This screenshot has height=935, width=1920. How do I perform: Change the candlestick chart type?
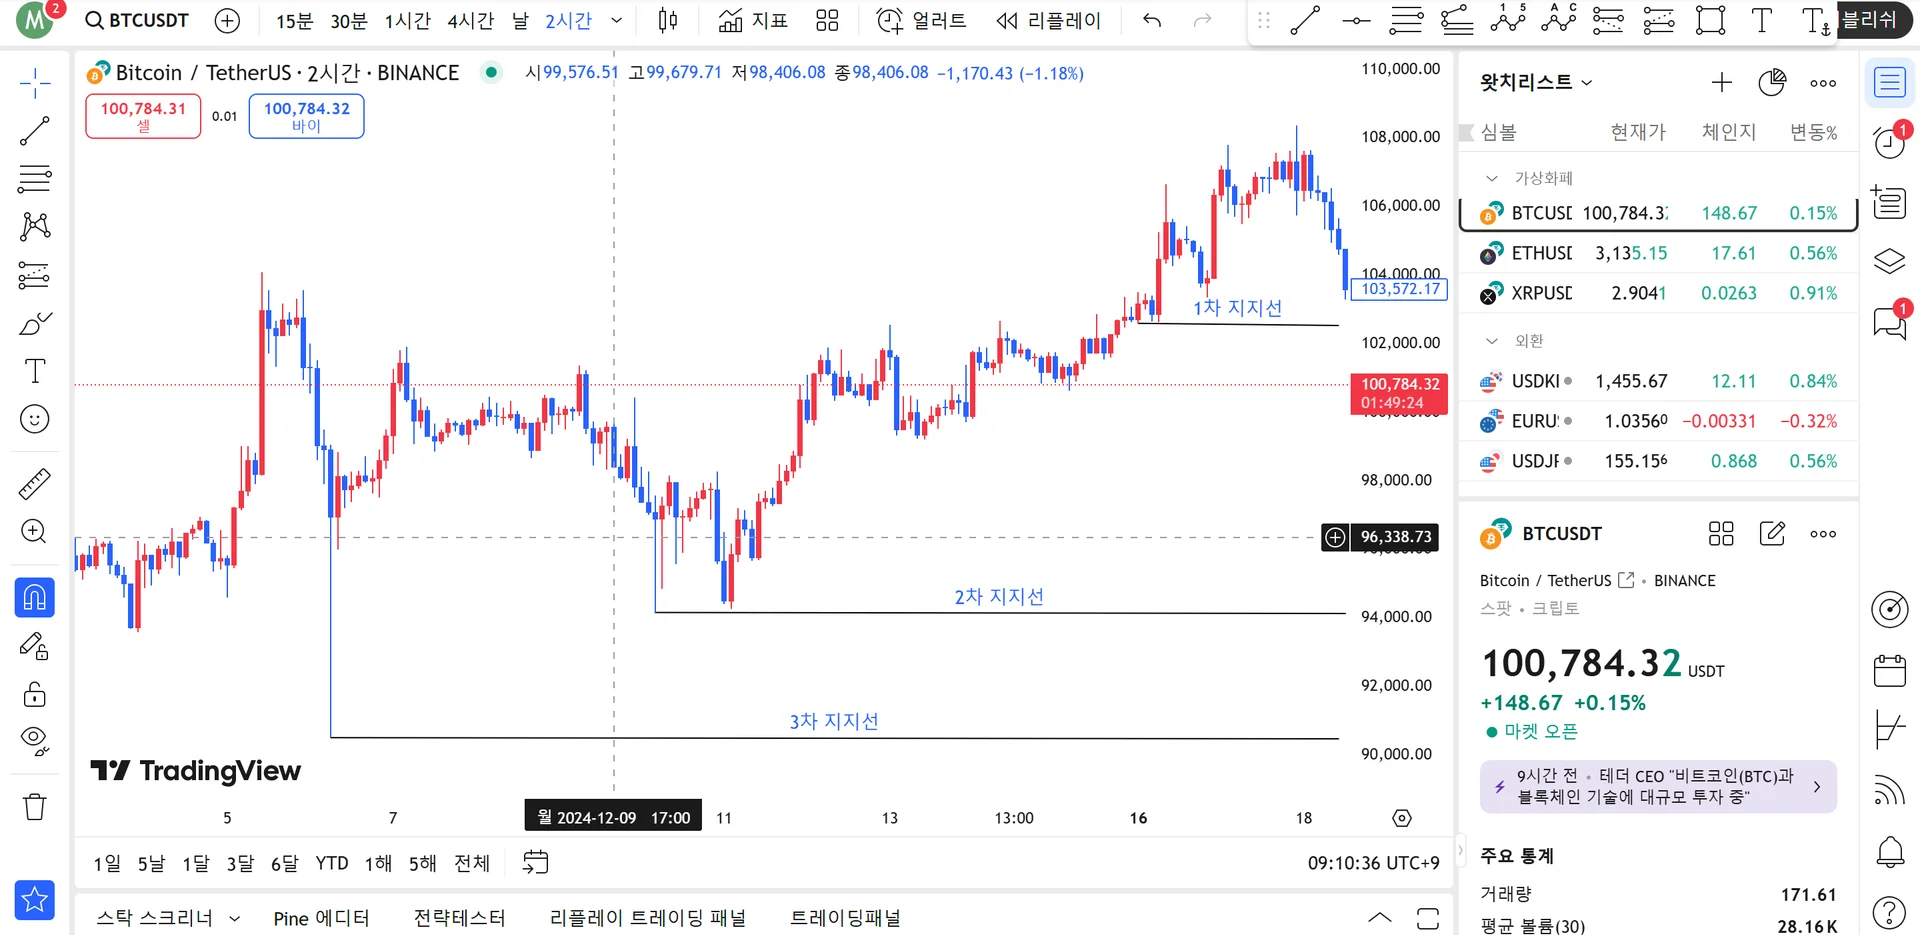point(668,21)
